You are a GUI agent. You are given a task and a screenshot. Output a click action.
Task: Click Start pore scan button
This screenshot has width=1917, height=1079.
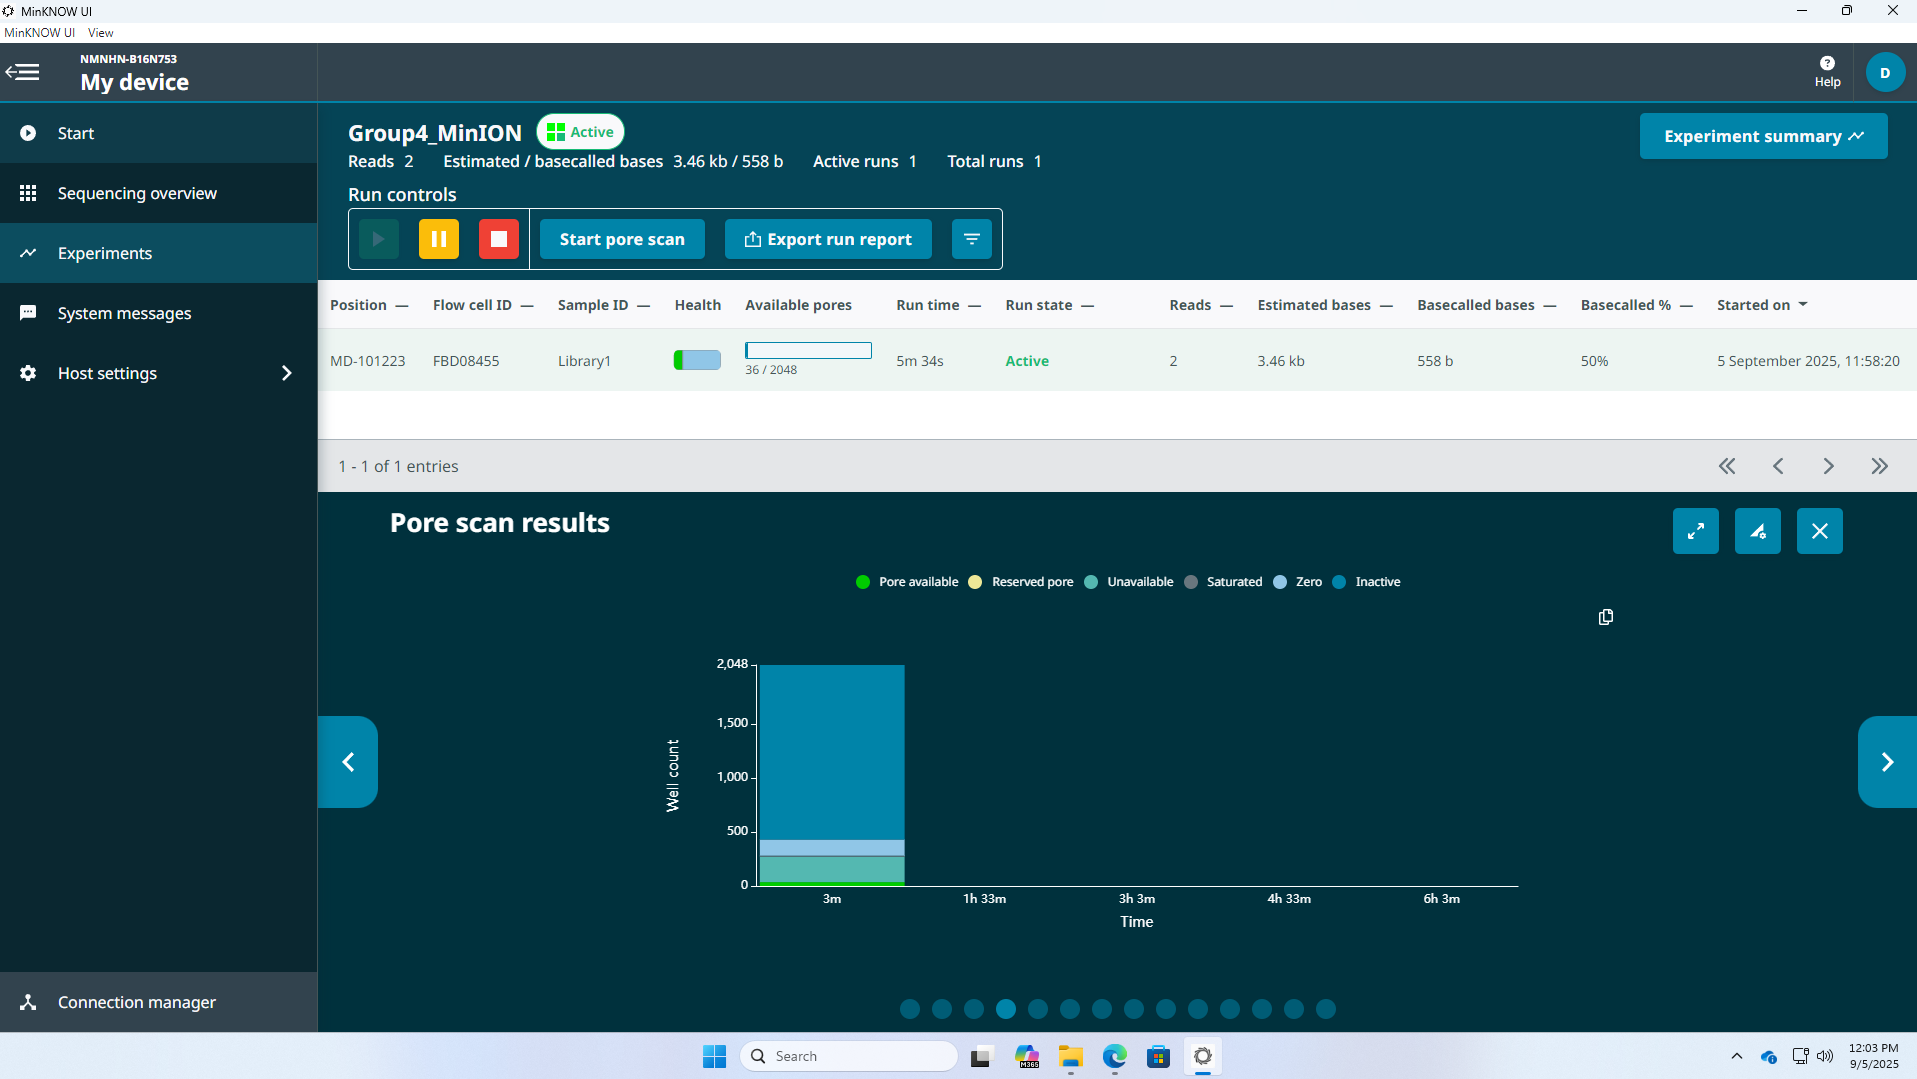621,239
